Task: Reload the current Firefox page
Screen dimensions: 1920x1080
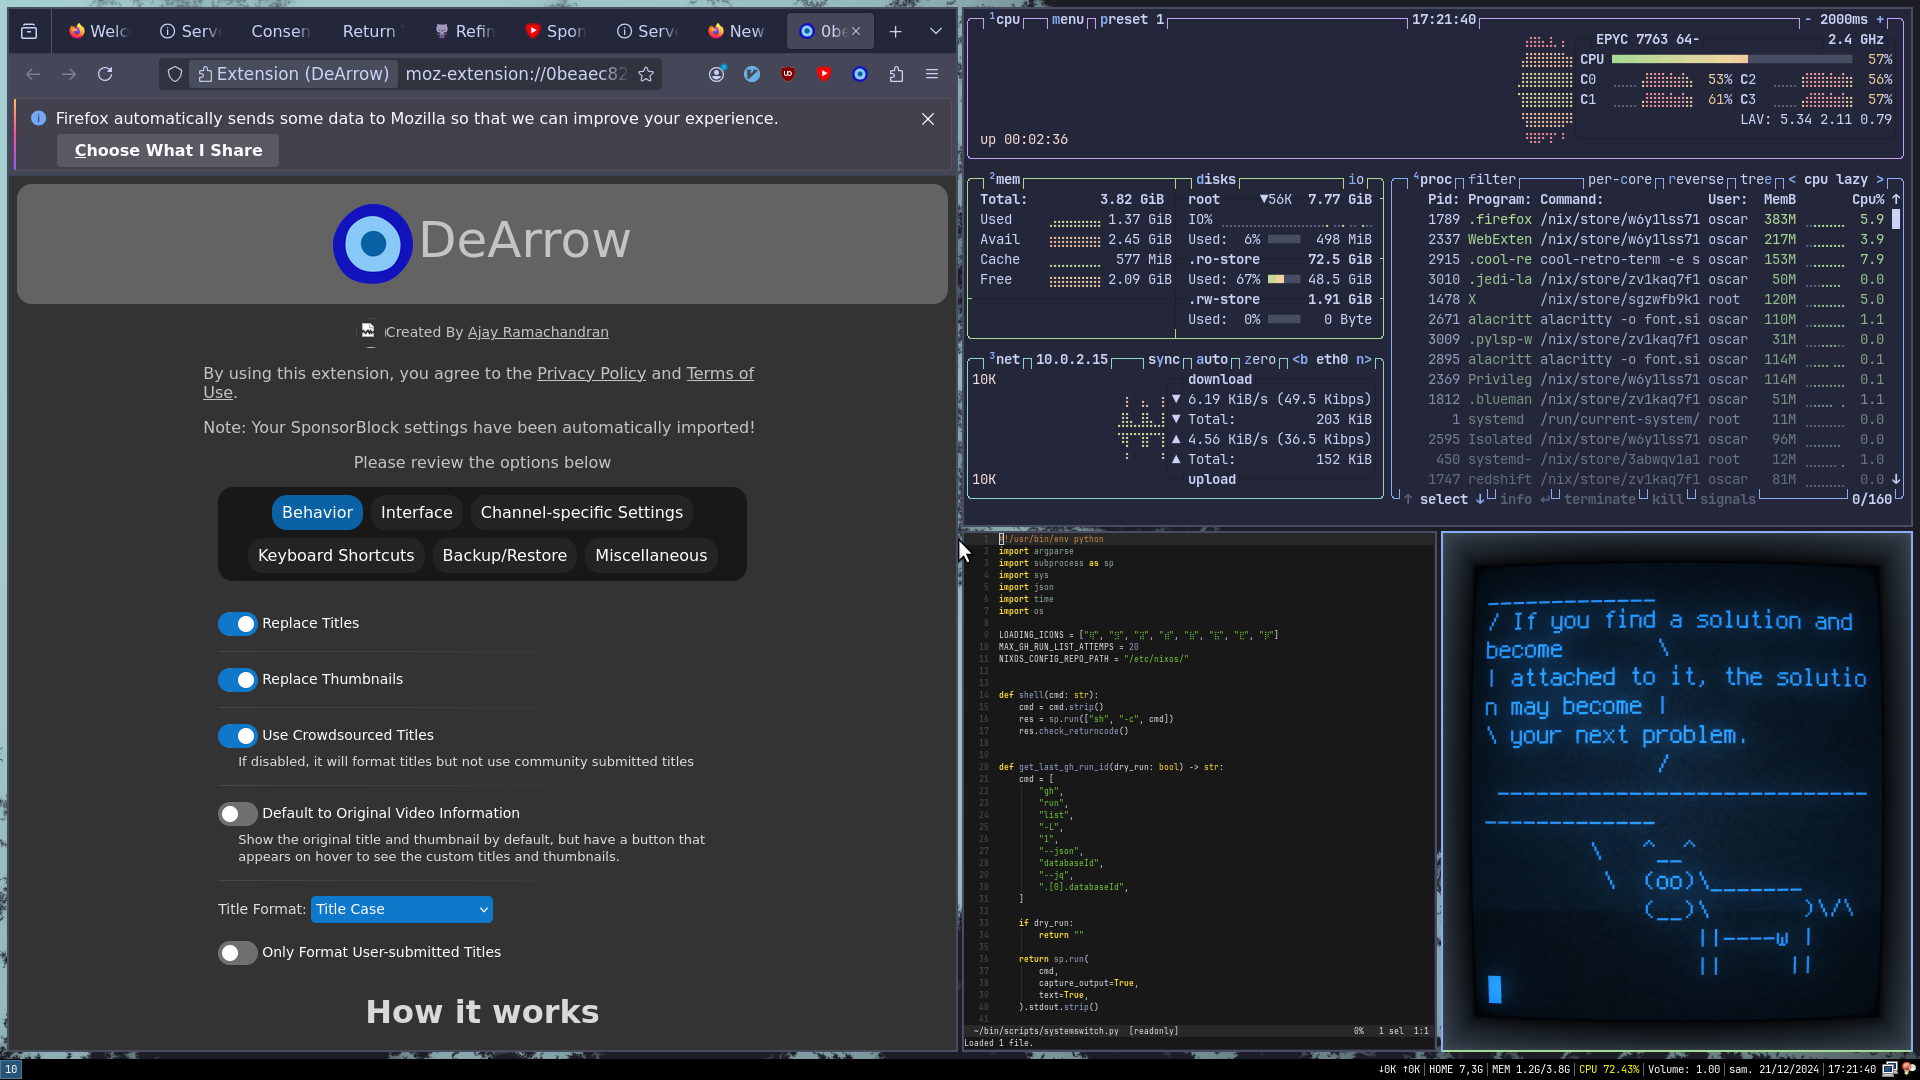Action: 105,74
